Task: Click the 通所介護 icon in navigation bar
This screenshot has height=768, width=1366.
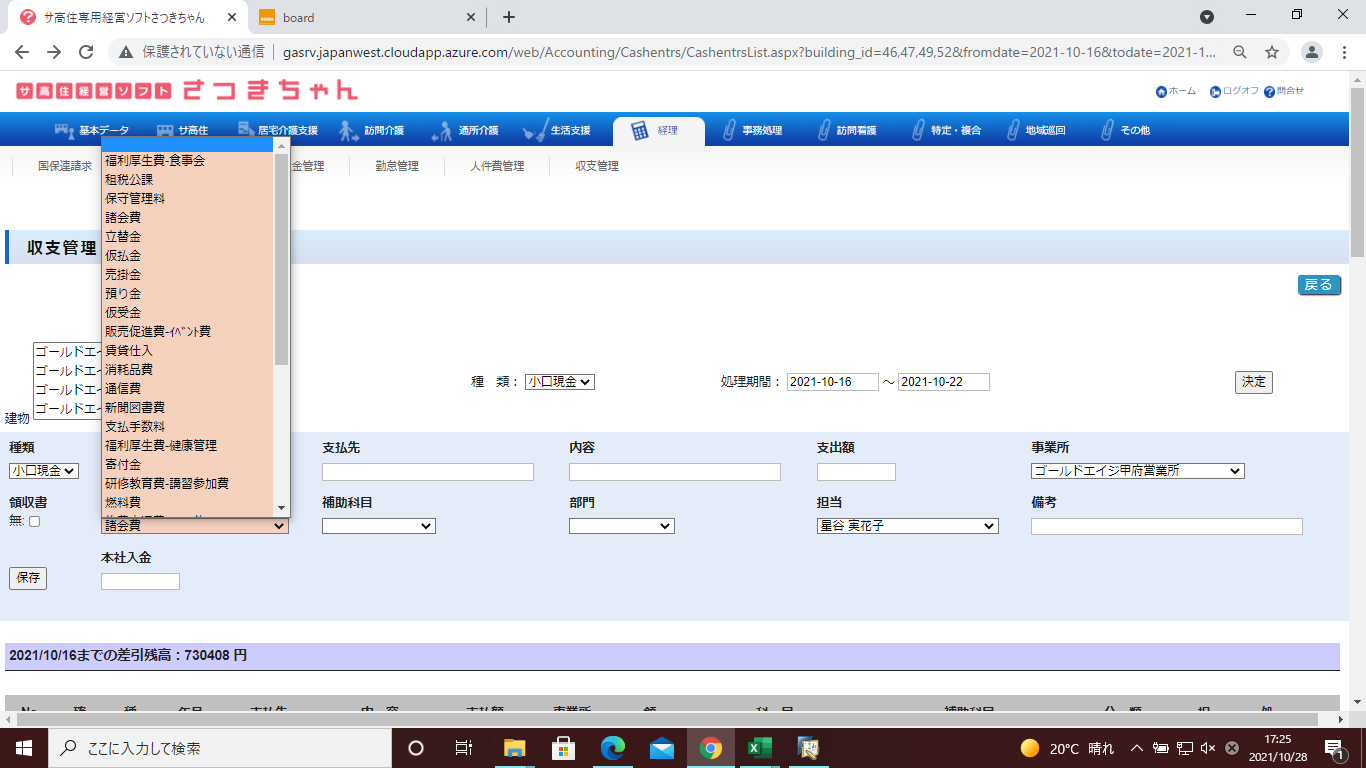Action: (442, 131)
